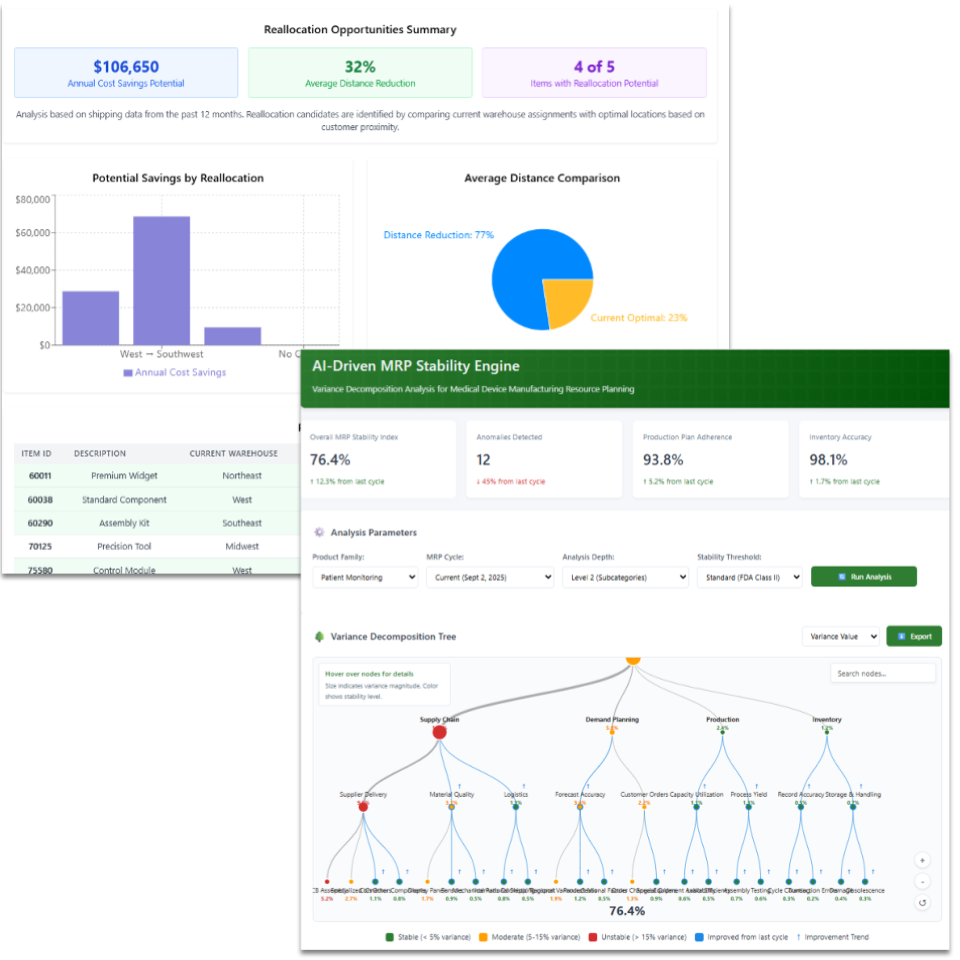This screenshot has width=960, height=960.
Task: Reset the tree view using the circular arrow icon
Action: 922,903
